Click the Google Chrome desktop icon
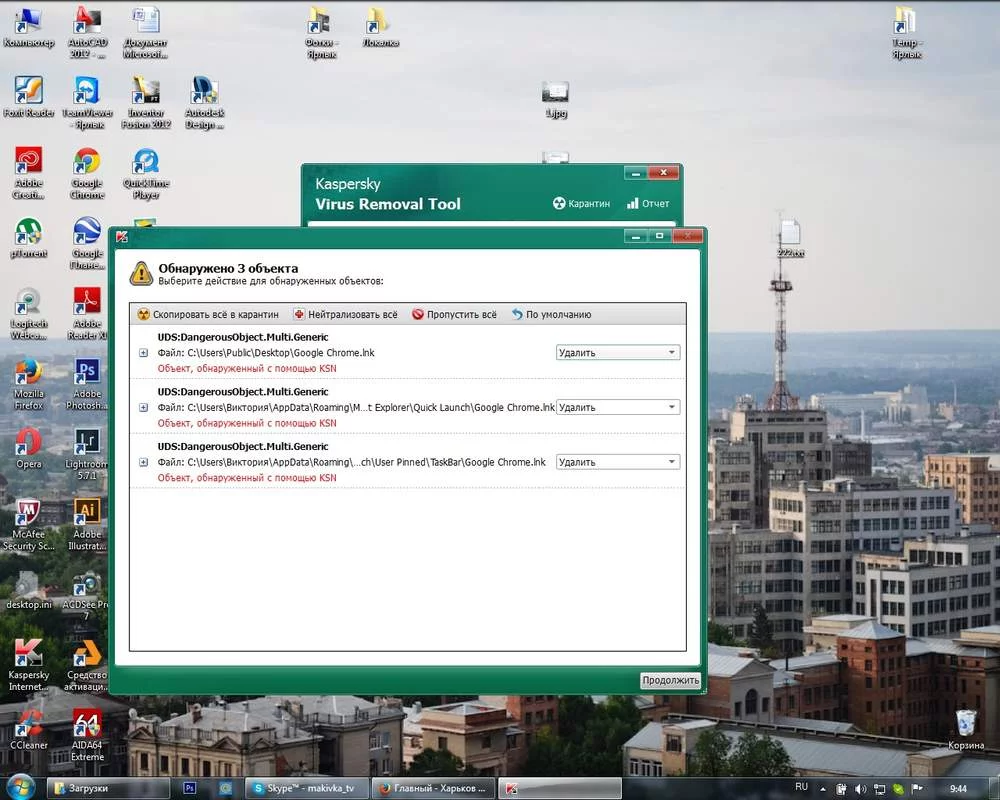The image size is (1000, 800). coord(87,163)
